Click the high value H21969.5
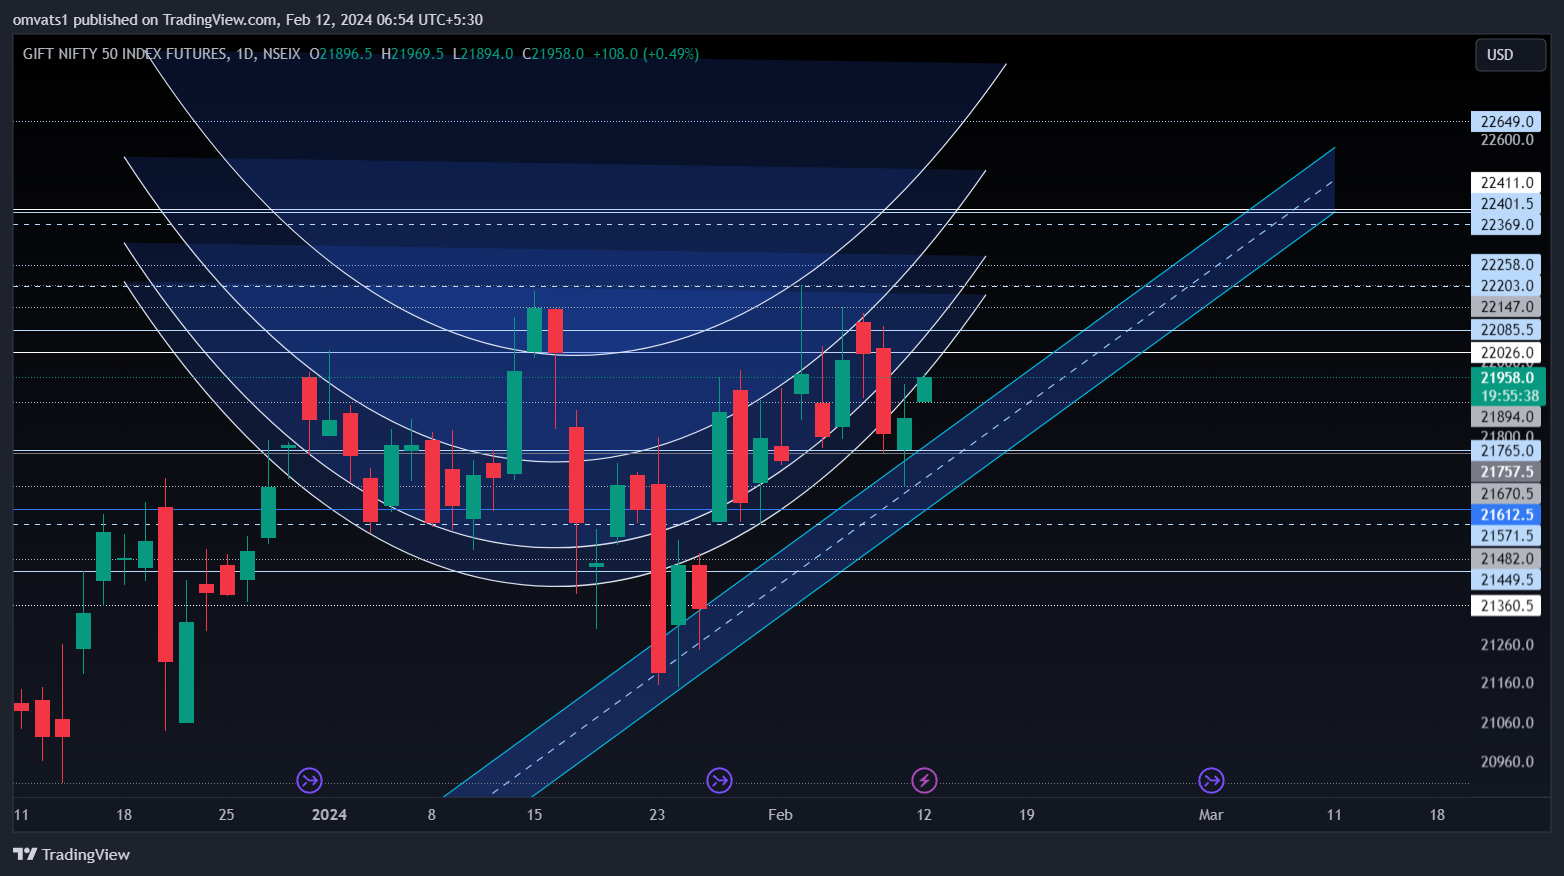The image size is (1564, 876). click(412, 54)
